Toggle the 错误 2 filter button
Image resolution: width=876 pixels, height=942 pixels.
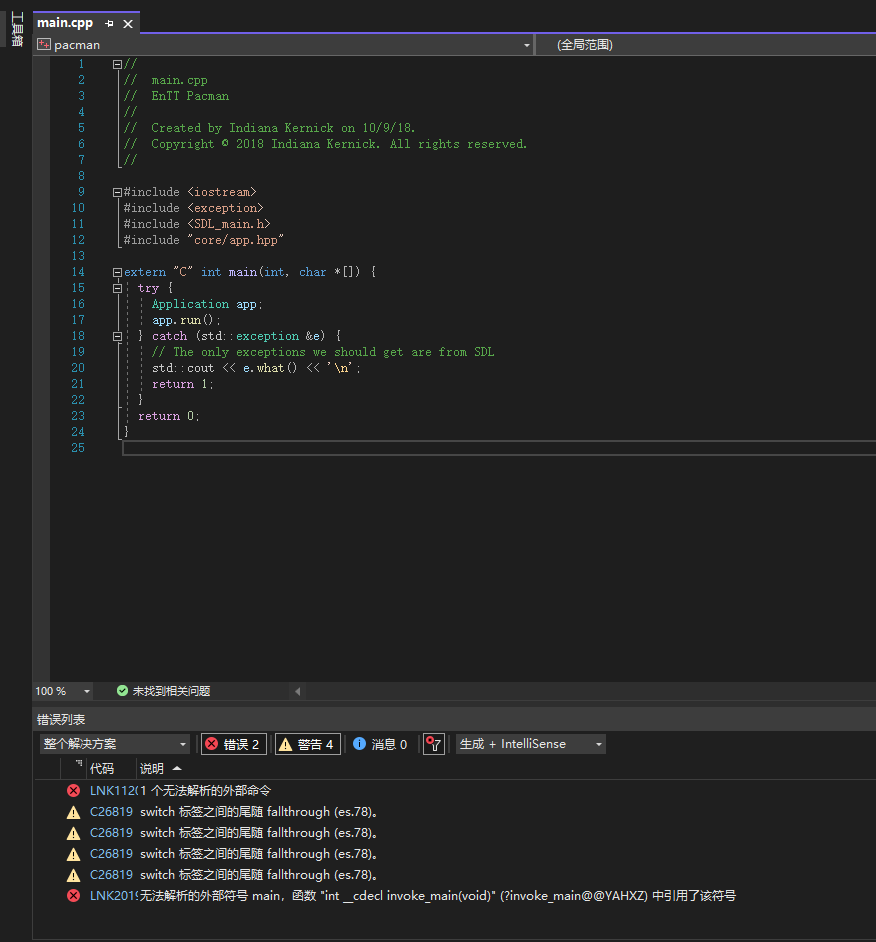(234, 744)
